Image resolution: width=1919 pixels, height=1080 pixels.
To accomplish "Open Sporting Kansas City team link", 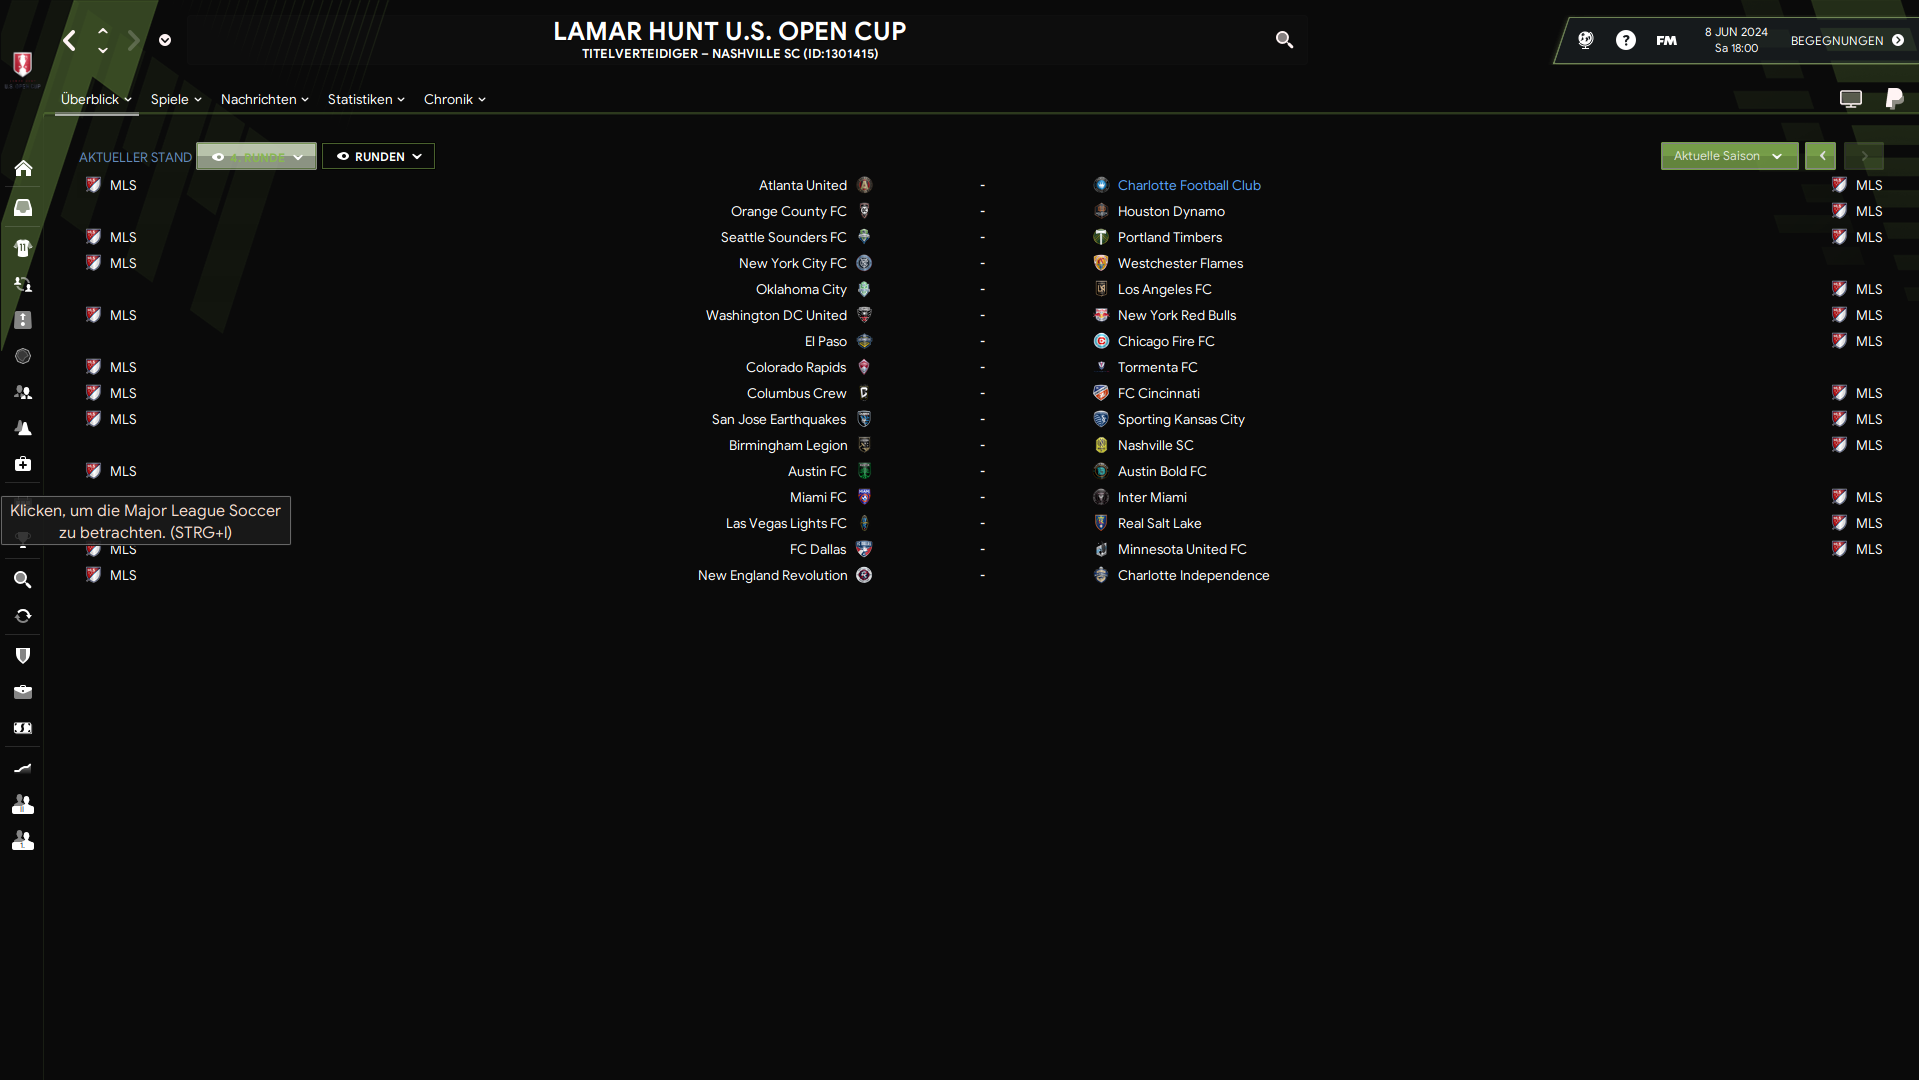I will [1181, 419].
